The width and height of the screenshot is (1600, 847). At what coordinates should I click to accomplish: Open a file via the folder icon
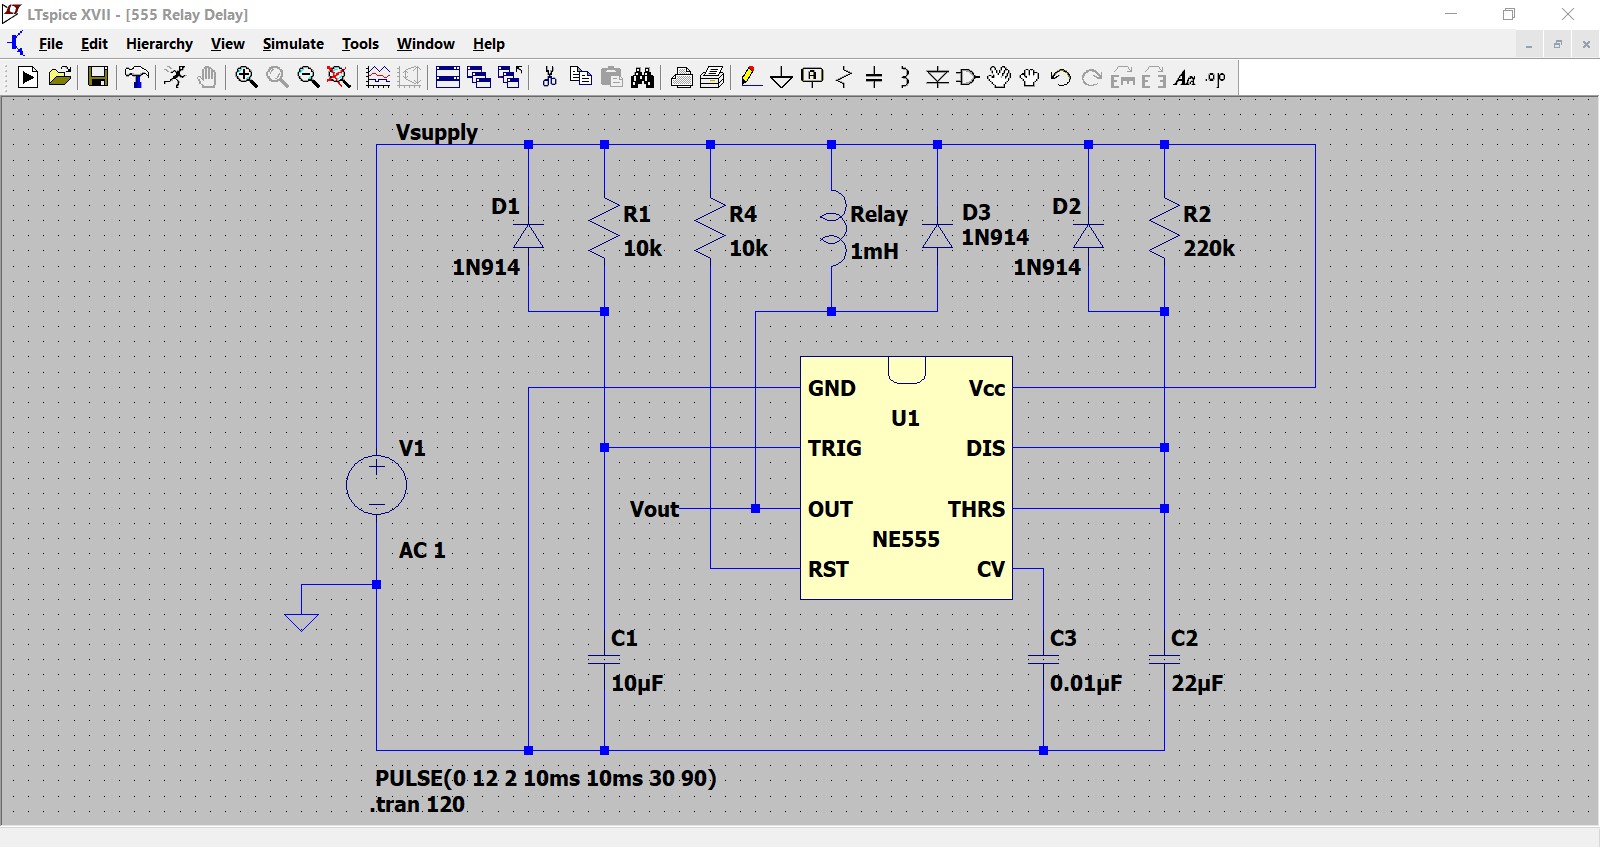pyautogui.click(x=60, y=77)
